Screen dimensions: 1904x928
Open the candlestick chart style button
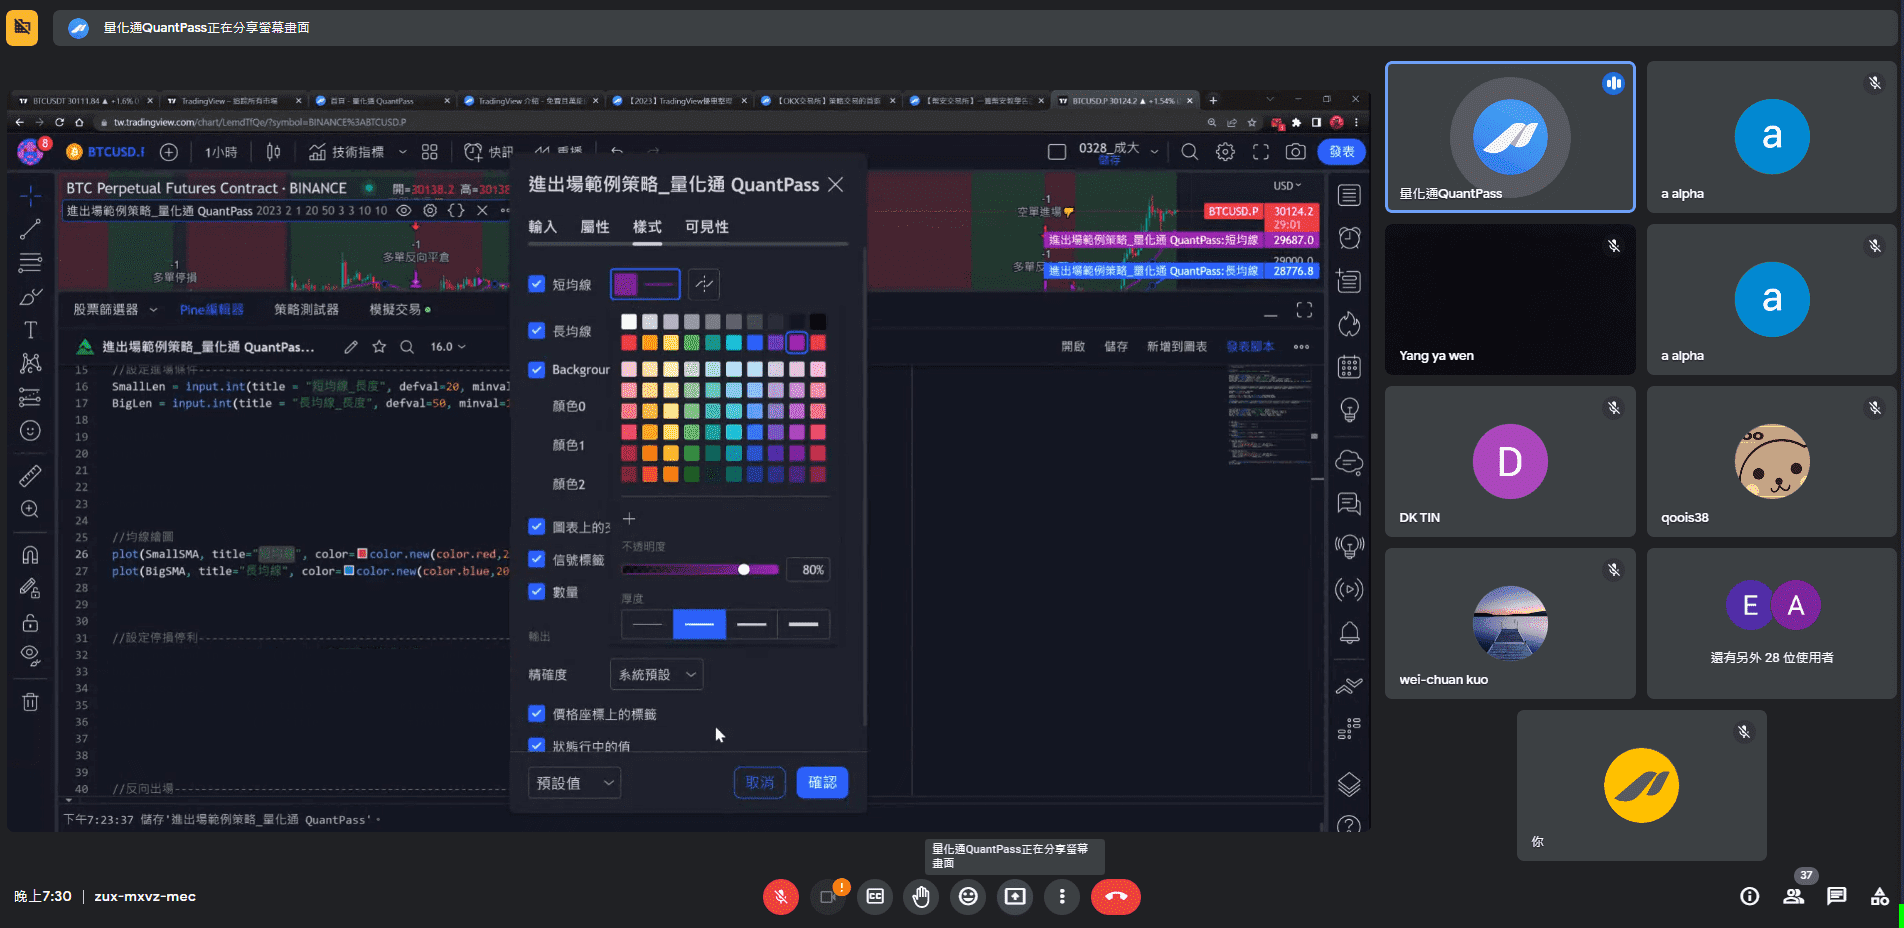[273, 152]
